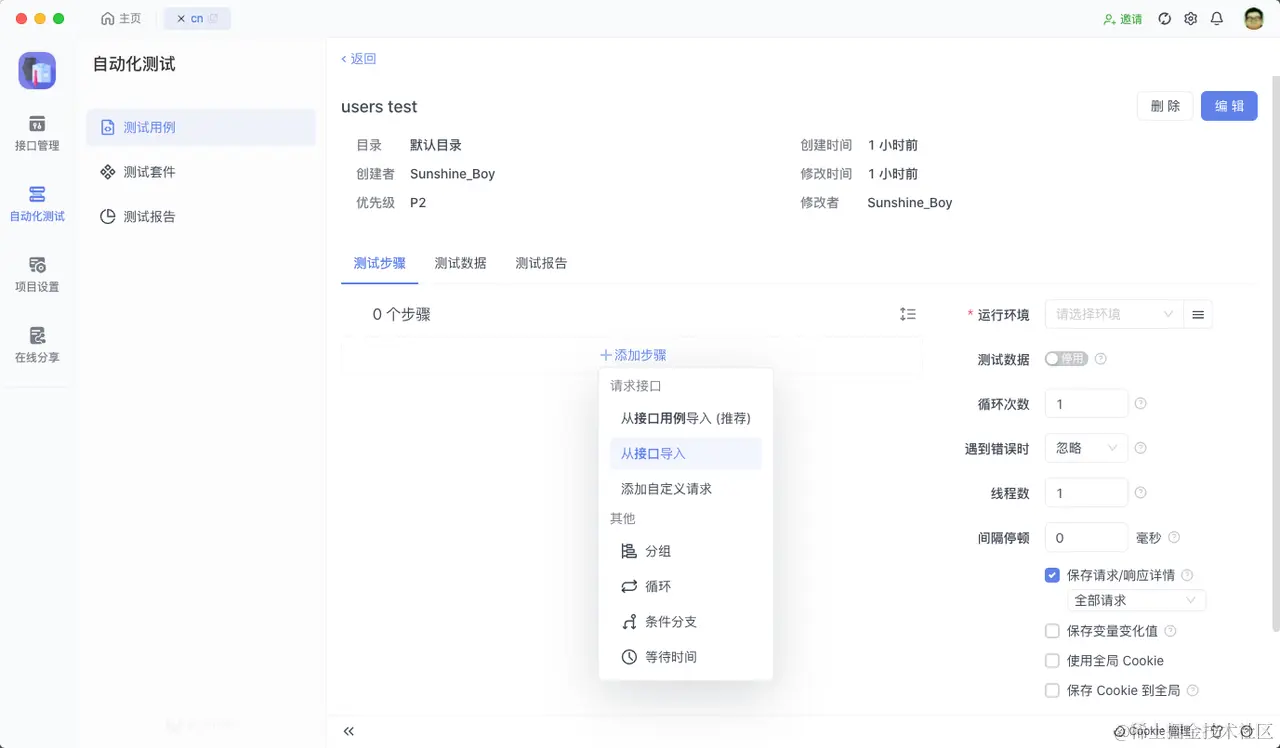Click the 邀请 invite button
The width and height of the screenshot is (1280, 748).
(x=1122, y=19)
